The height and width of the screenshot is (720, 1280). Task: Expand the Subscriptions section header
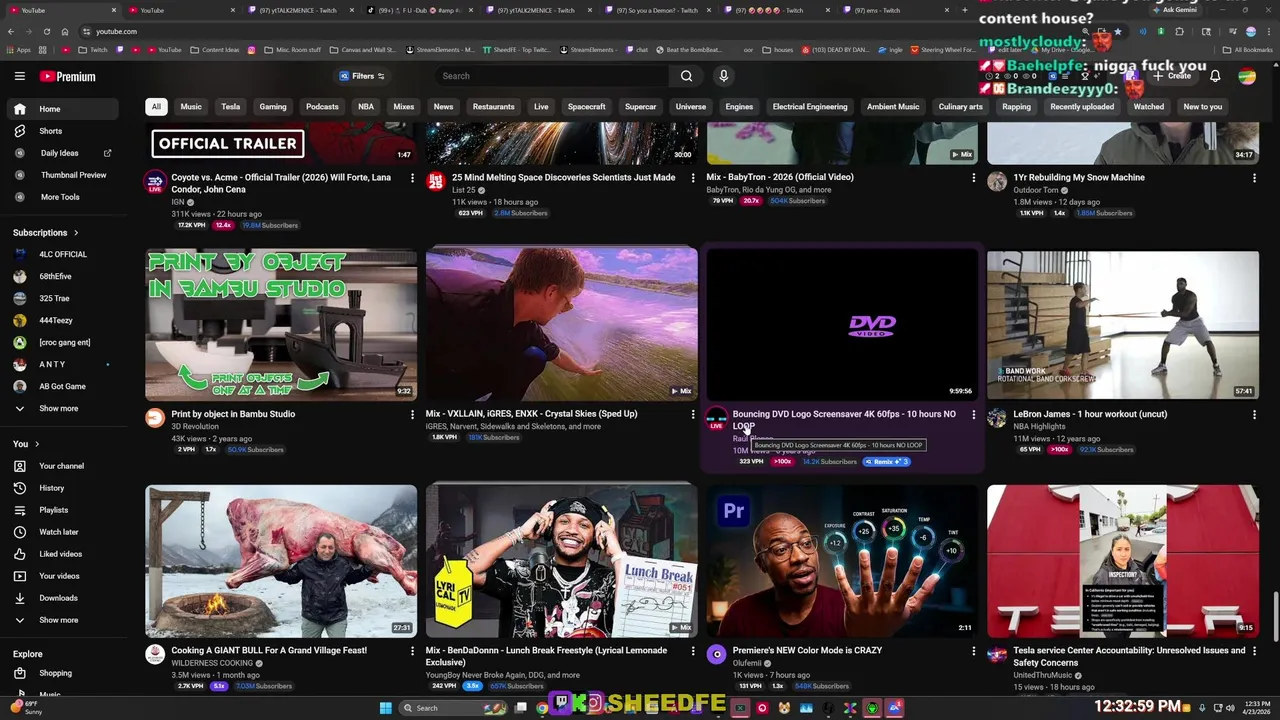pyautogui.click(x=46, y=233)
